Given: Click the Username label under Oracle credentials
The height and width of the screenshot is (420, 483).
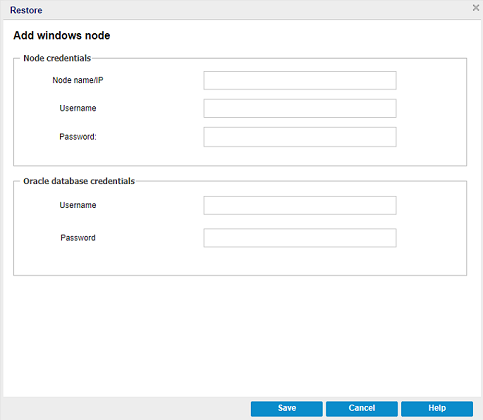Looking at the screenshot, I should [78, 205].
